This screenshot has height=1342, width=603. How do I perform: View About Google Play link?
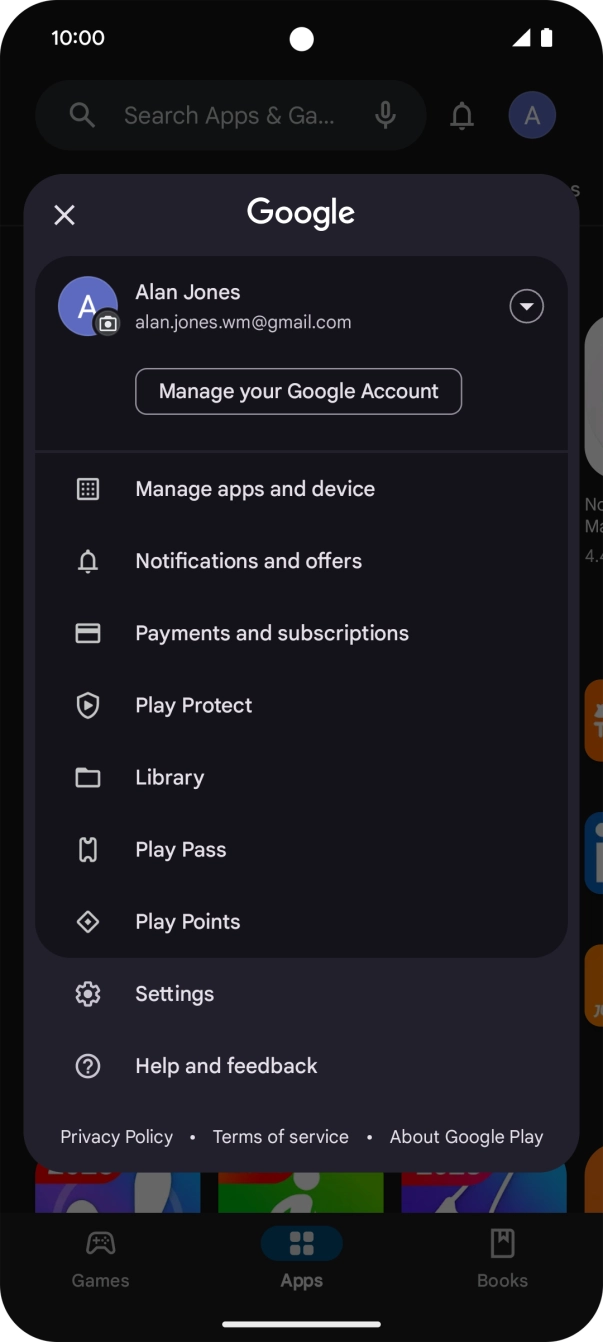pyautogui.click(x=466, y=1137)
